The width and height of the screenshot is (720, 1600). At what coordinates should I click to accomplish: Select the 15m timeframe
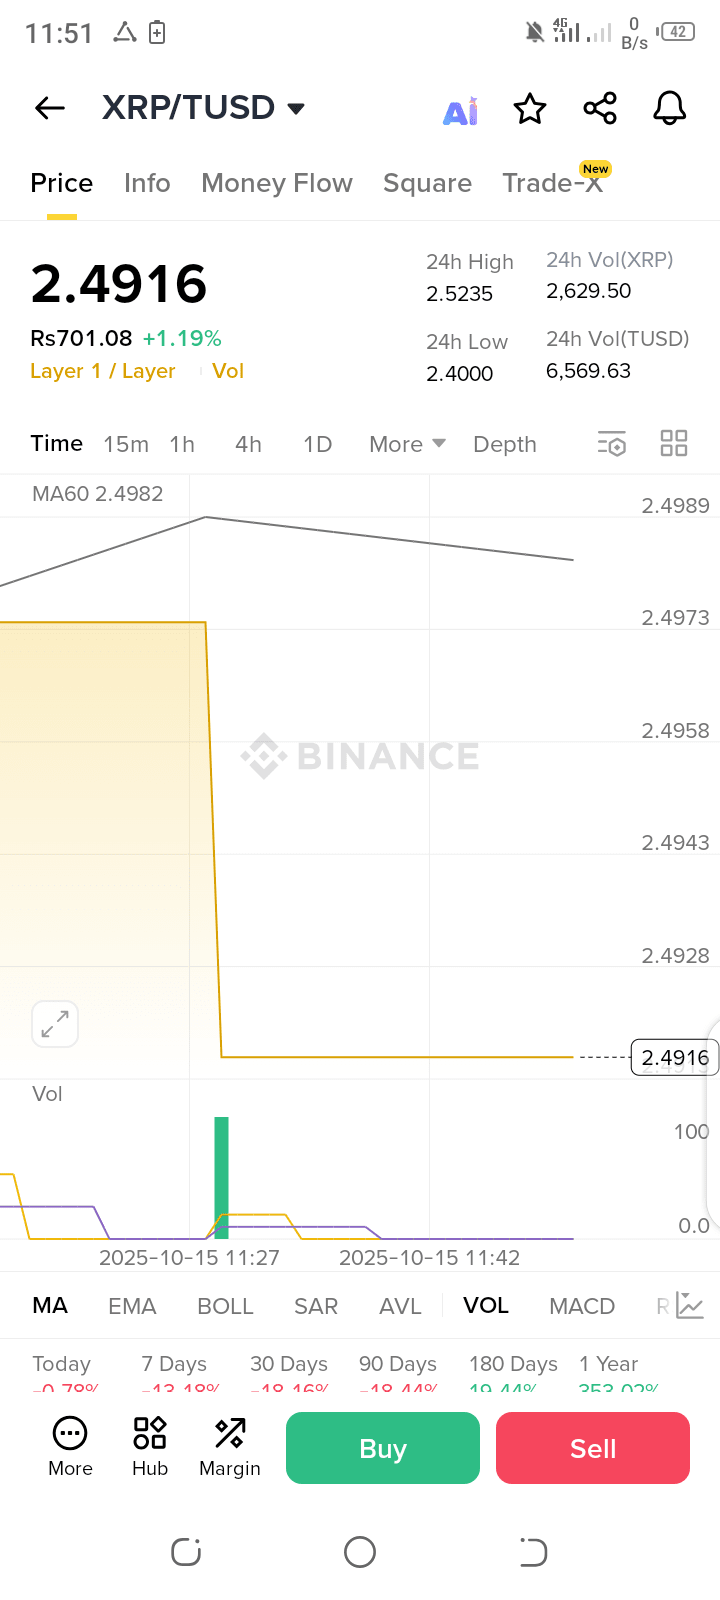(x=126, y=444)
